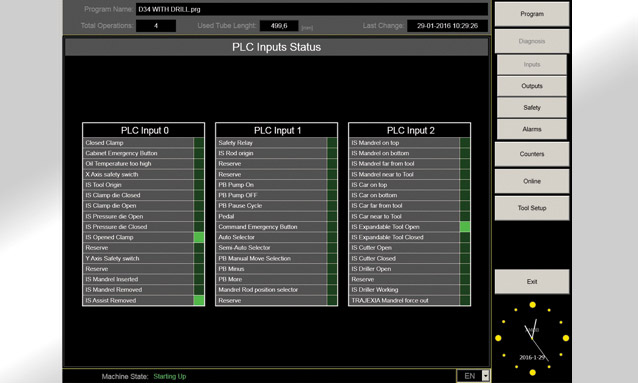The image size is (638, 383).
Task: Click the analog clock widget
Action: (x=532, y=338)
